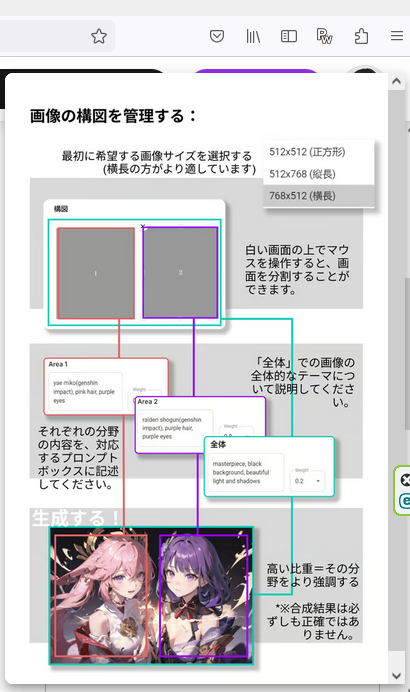Viewport: 410px width, 692px height.
Task: Click the round x icon at right edge
Action: pos(405,480)
